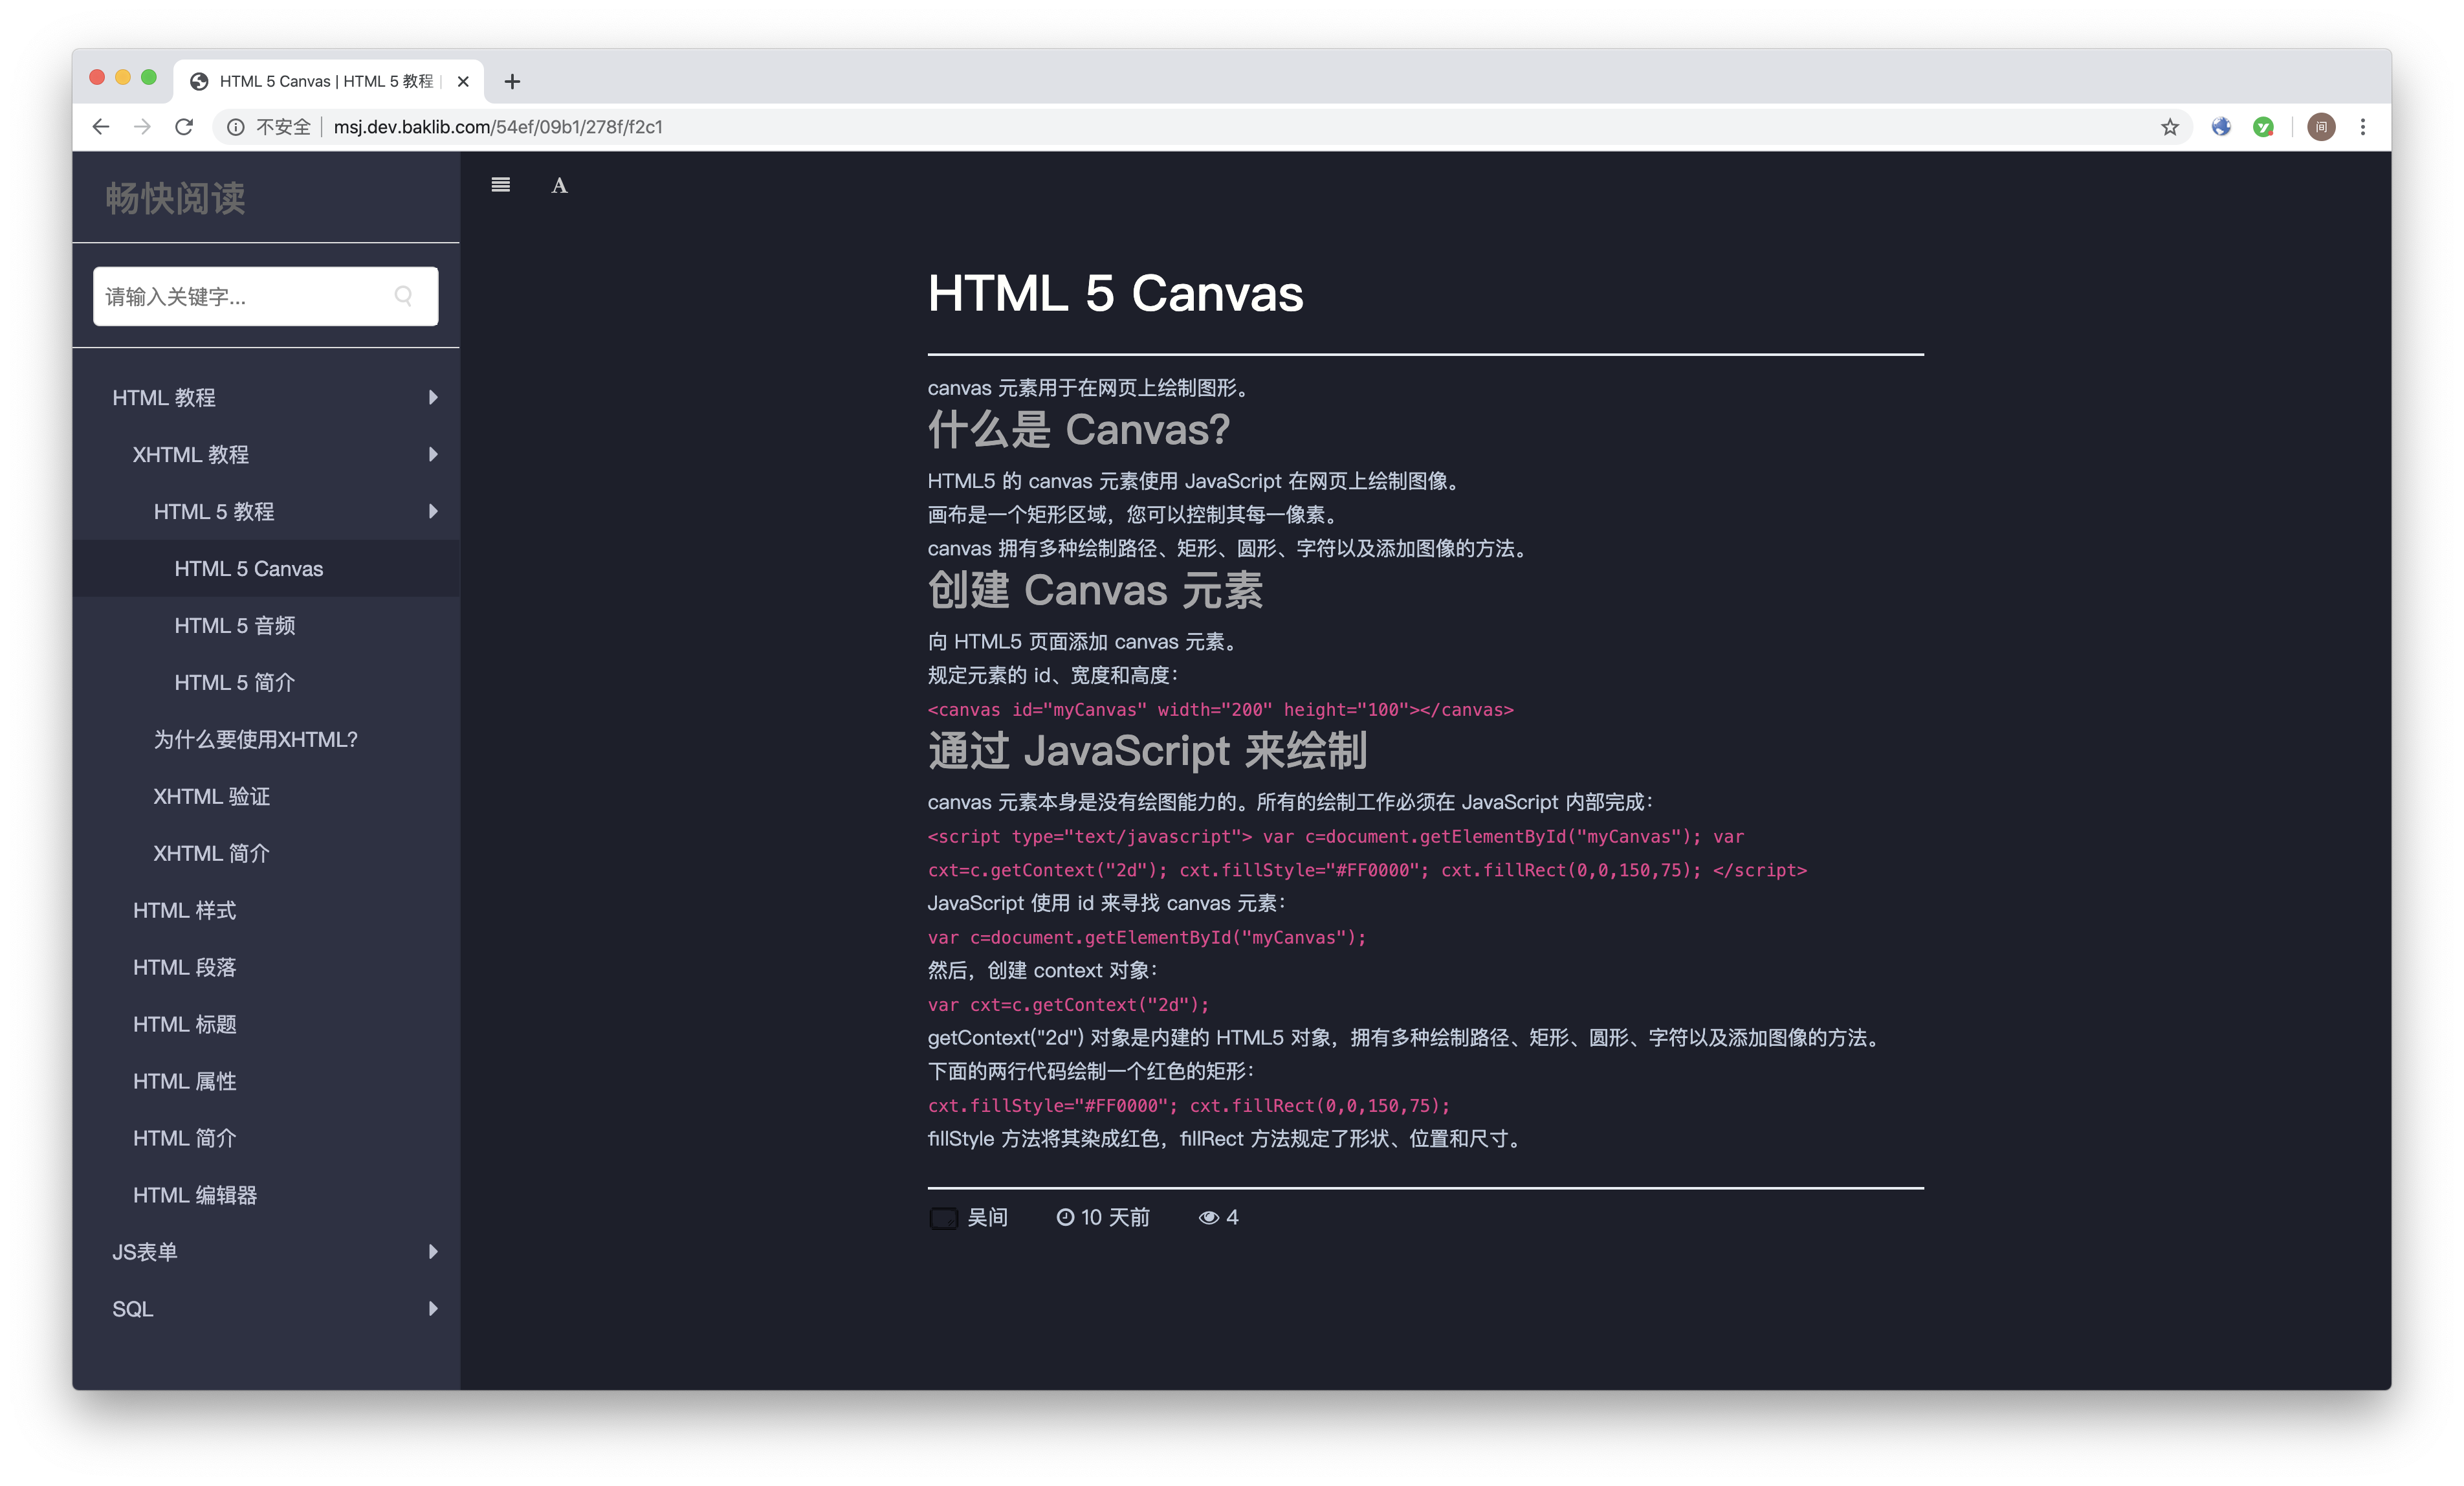
Task: Open the HTML 5 Canvas sidebar item
Action: (x=266, y=569)
